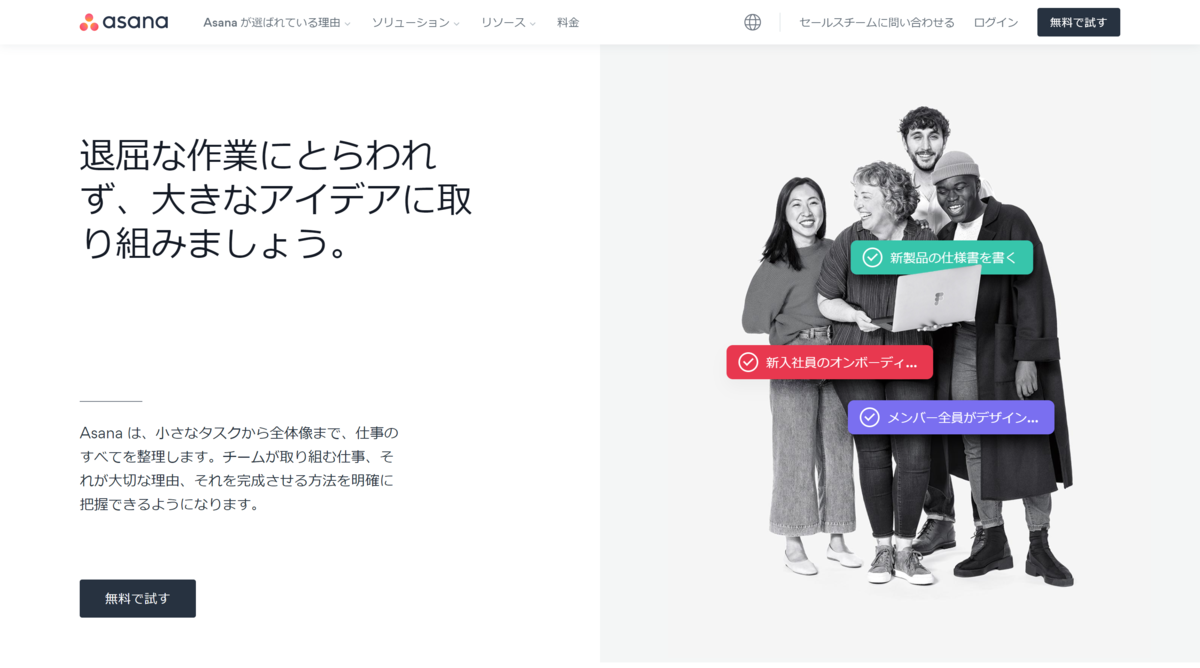Click the Asana logo in the header
1200x668 pixels.
pos(124,22)
